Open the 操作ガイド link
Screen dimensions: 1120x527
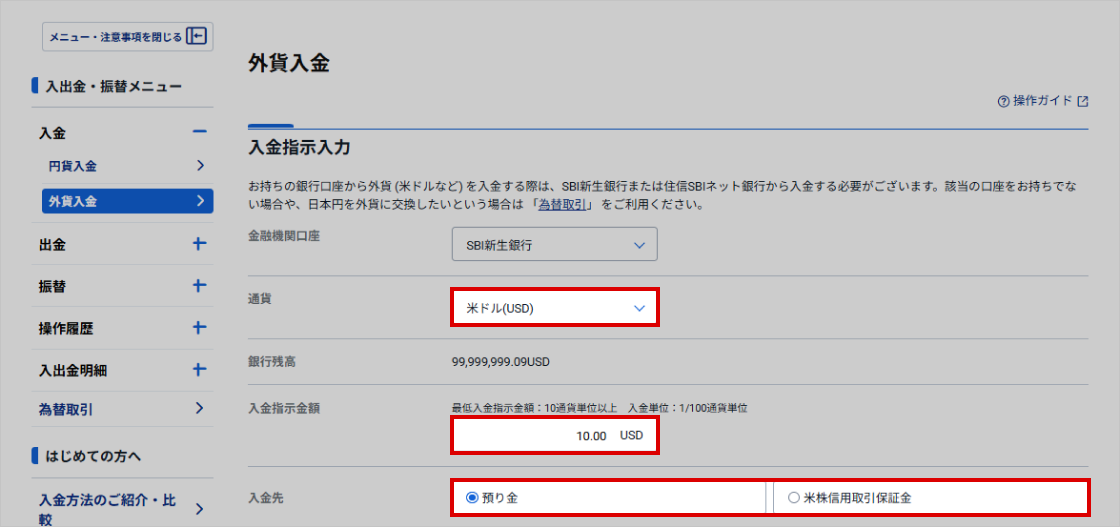(x=1042, y=101)
